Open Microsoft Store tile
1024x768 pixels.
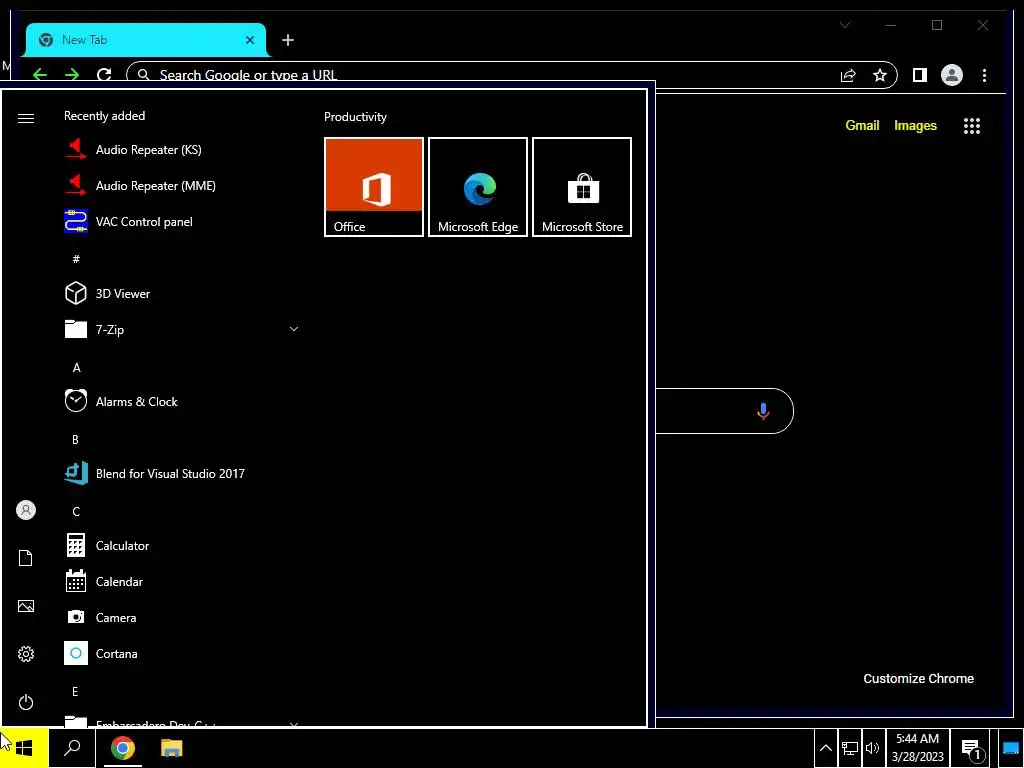(582, 187)
